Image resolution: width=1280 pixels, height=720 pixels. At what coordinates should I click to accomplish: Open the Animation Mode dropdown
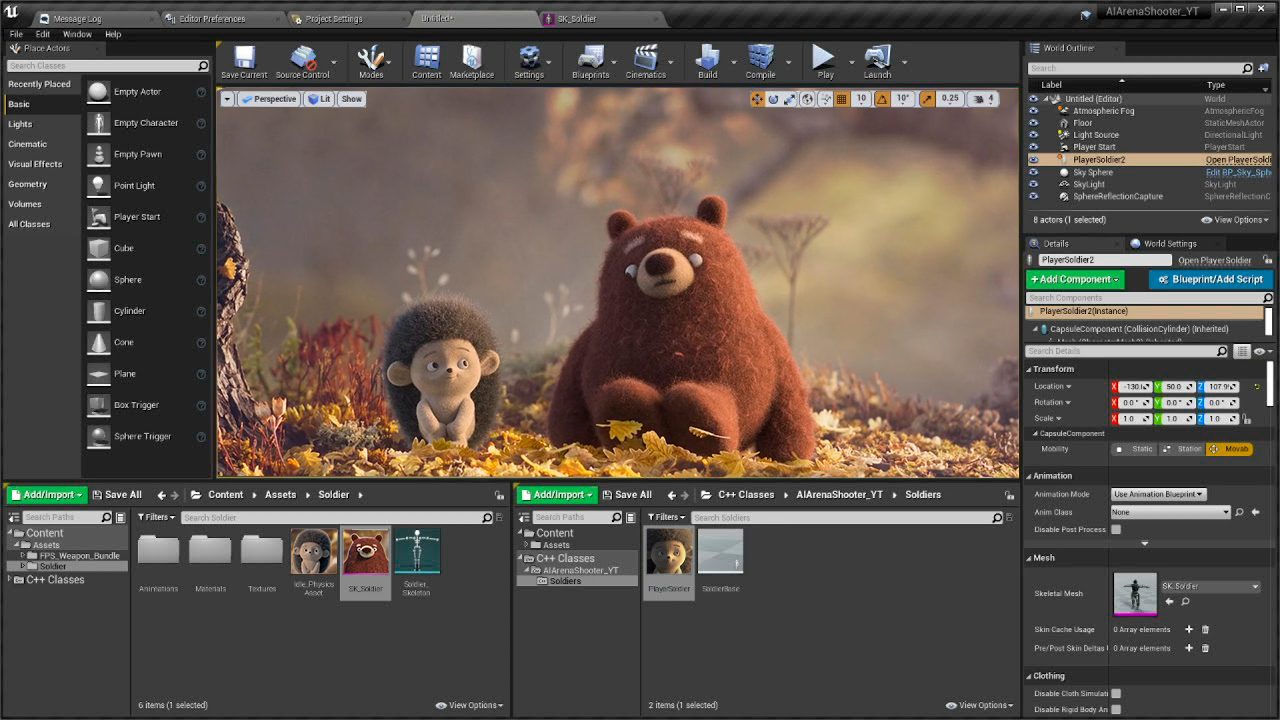click(1159, 494)
